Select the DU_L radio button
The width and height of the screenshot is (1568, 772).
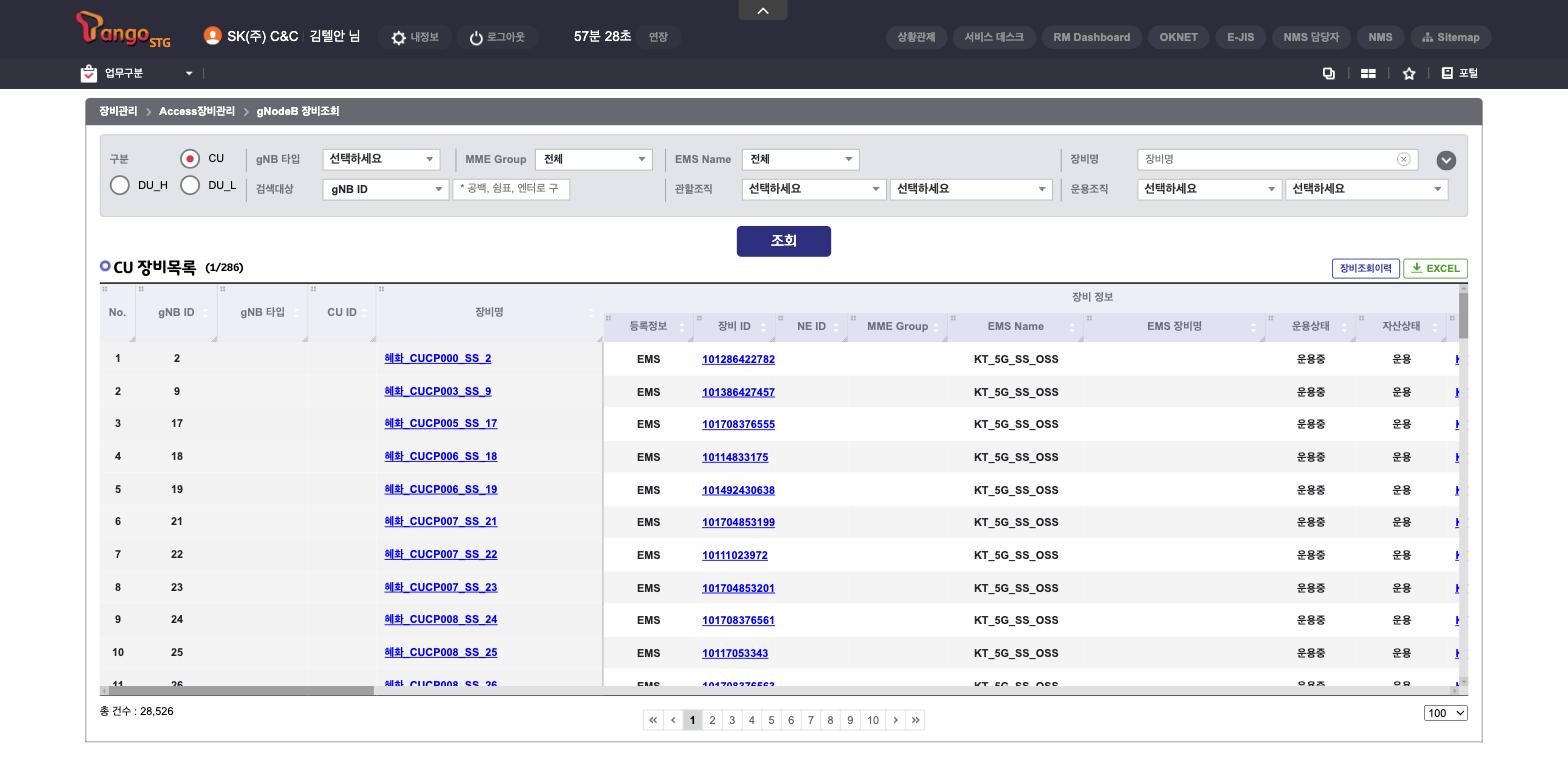tap(190, 185)
